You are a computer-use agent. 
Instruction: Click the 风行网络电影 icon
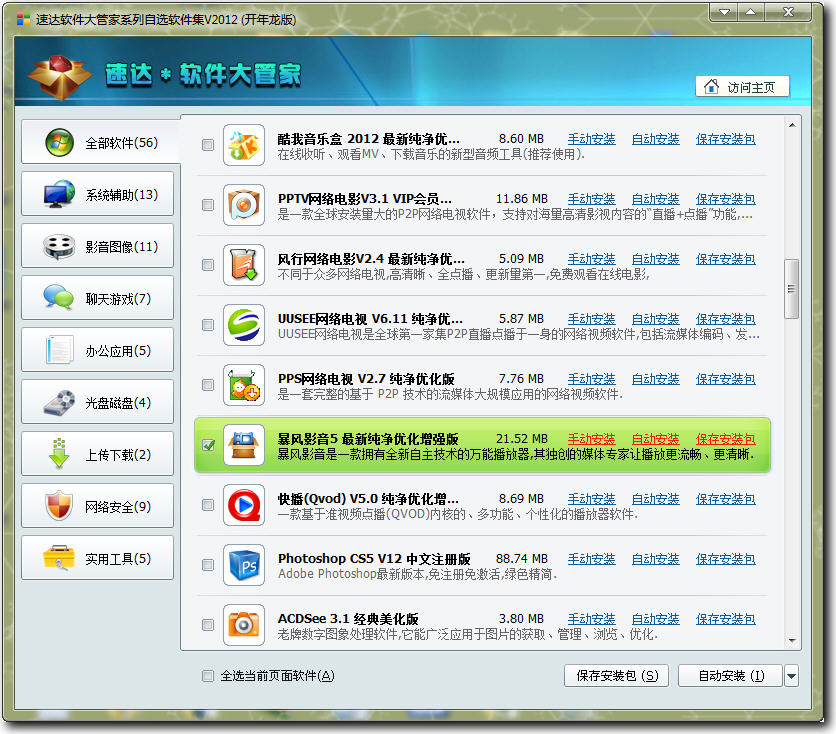coord(243,265)
